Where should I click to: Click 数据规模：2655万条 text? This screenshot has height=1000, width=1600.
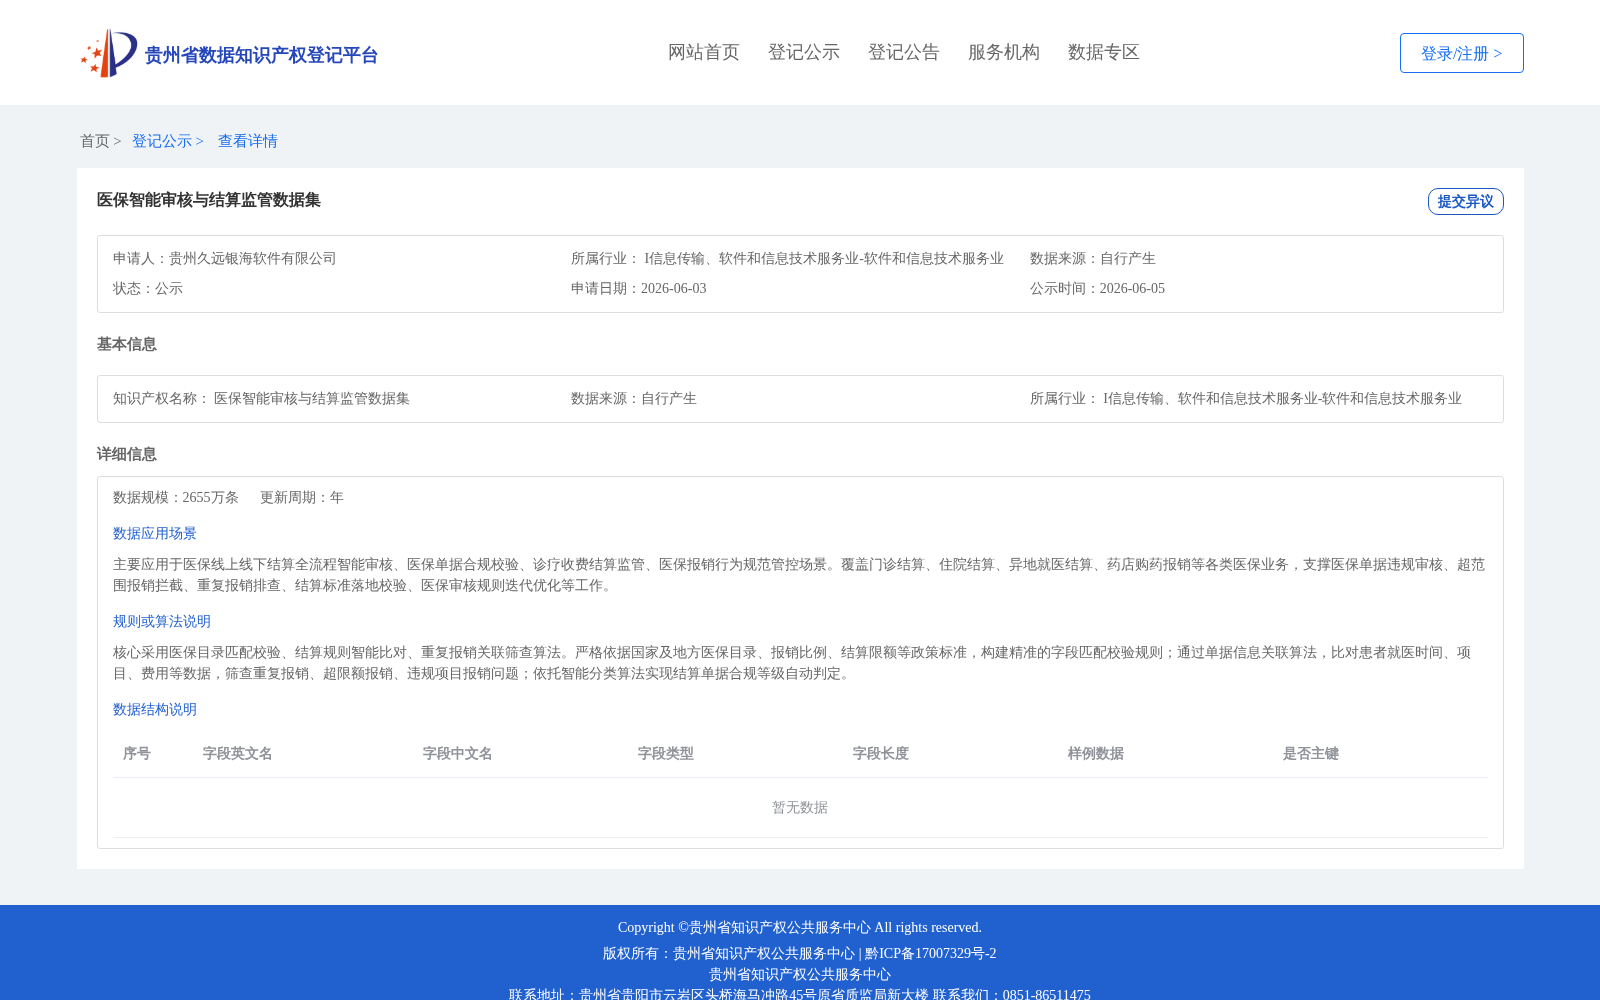click(x=176, y=497)
